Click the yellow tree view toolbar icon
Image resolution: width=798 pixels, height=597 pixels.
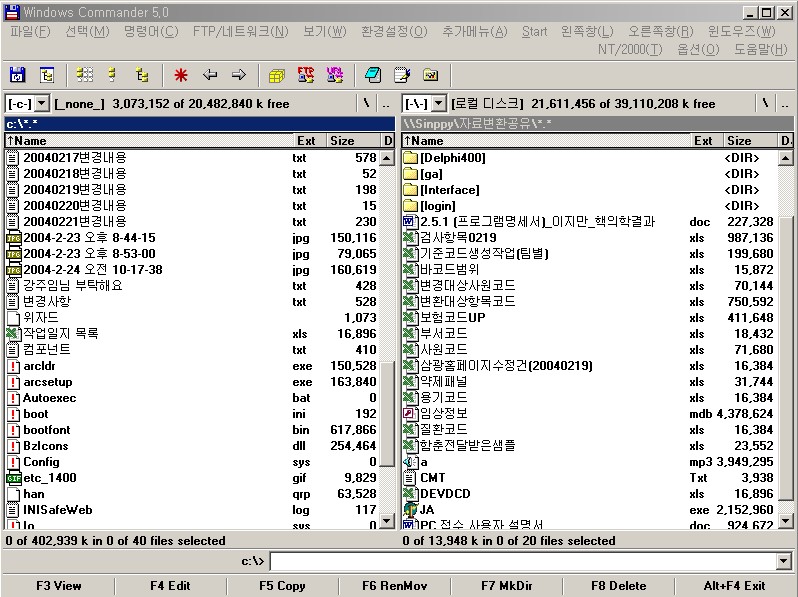point(142,75)
